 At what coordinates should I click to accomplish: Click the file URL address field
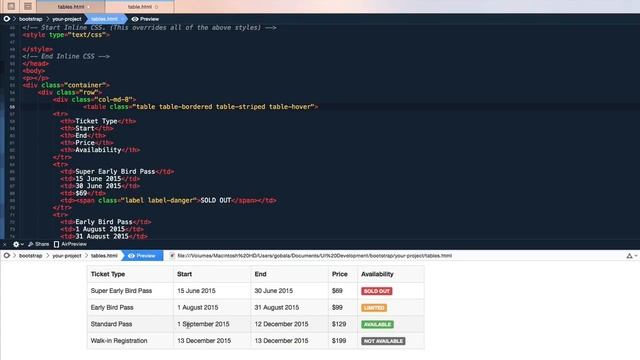click(x=314, y=256)
